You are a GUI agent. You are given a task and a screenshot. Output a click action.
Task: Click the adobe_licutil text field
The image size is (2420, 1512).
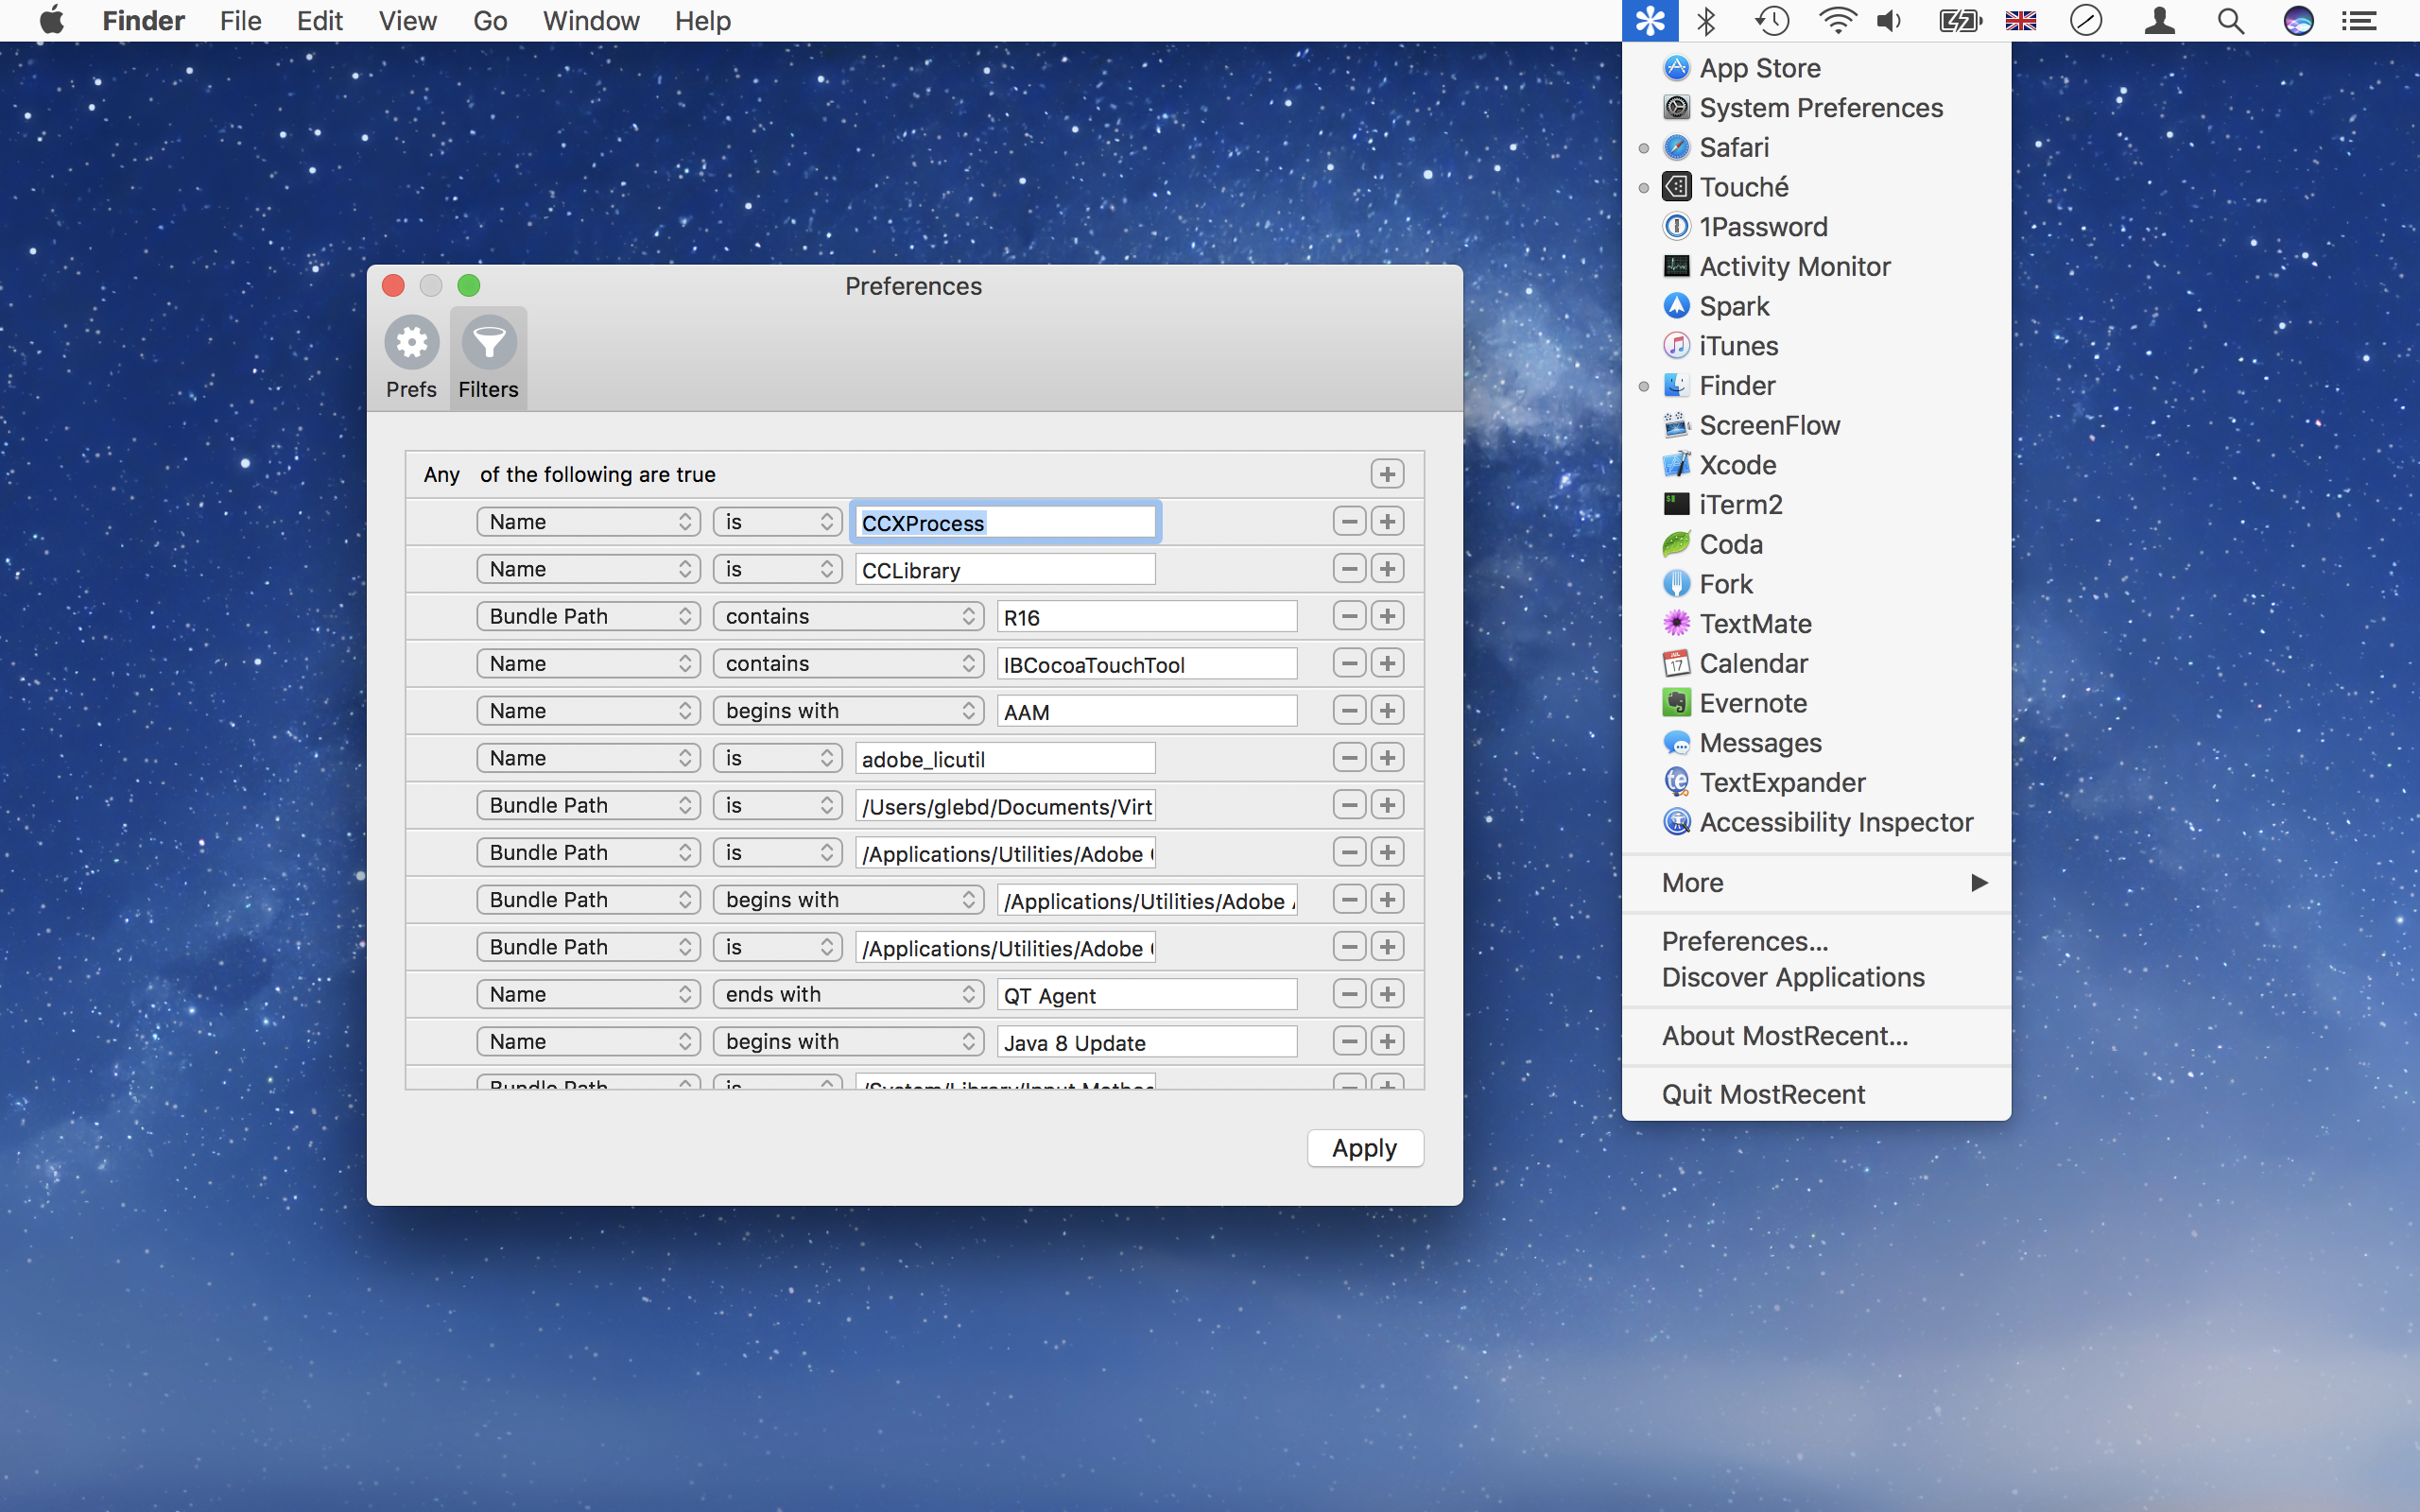coord(1004,759)
